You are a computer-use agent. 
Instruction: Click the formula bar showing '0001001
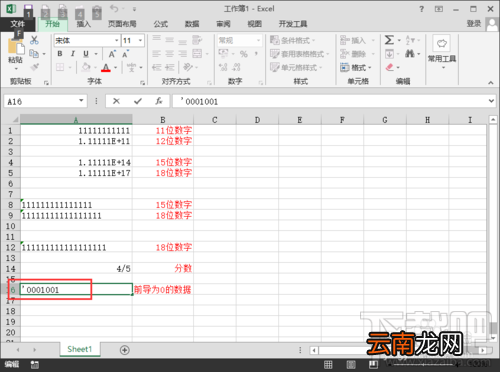coord(329,101)
